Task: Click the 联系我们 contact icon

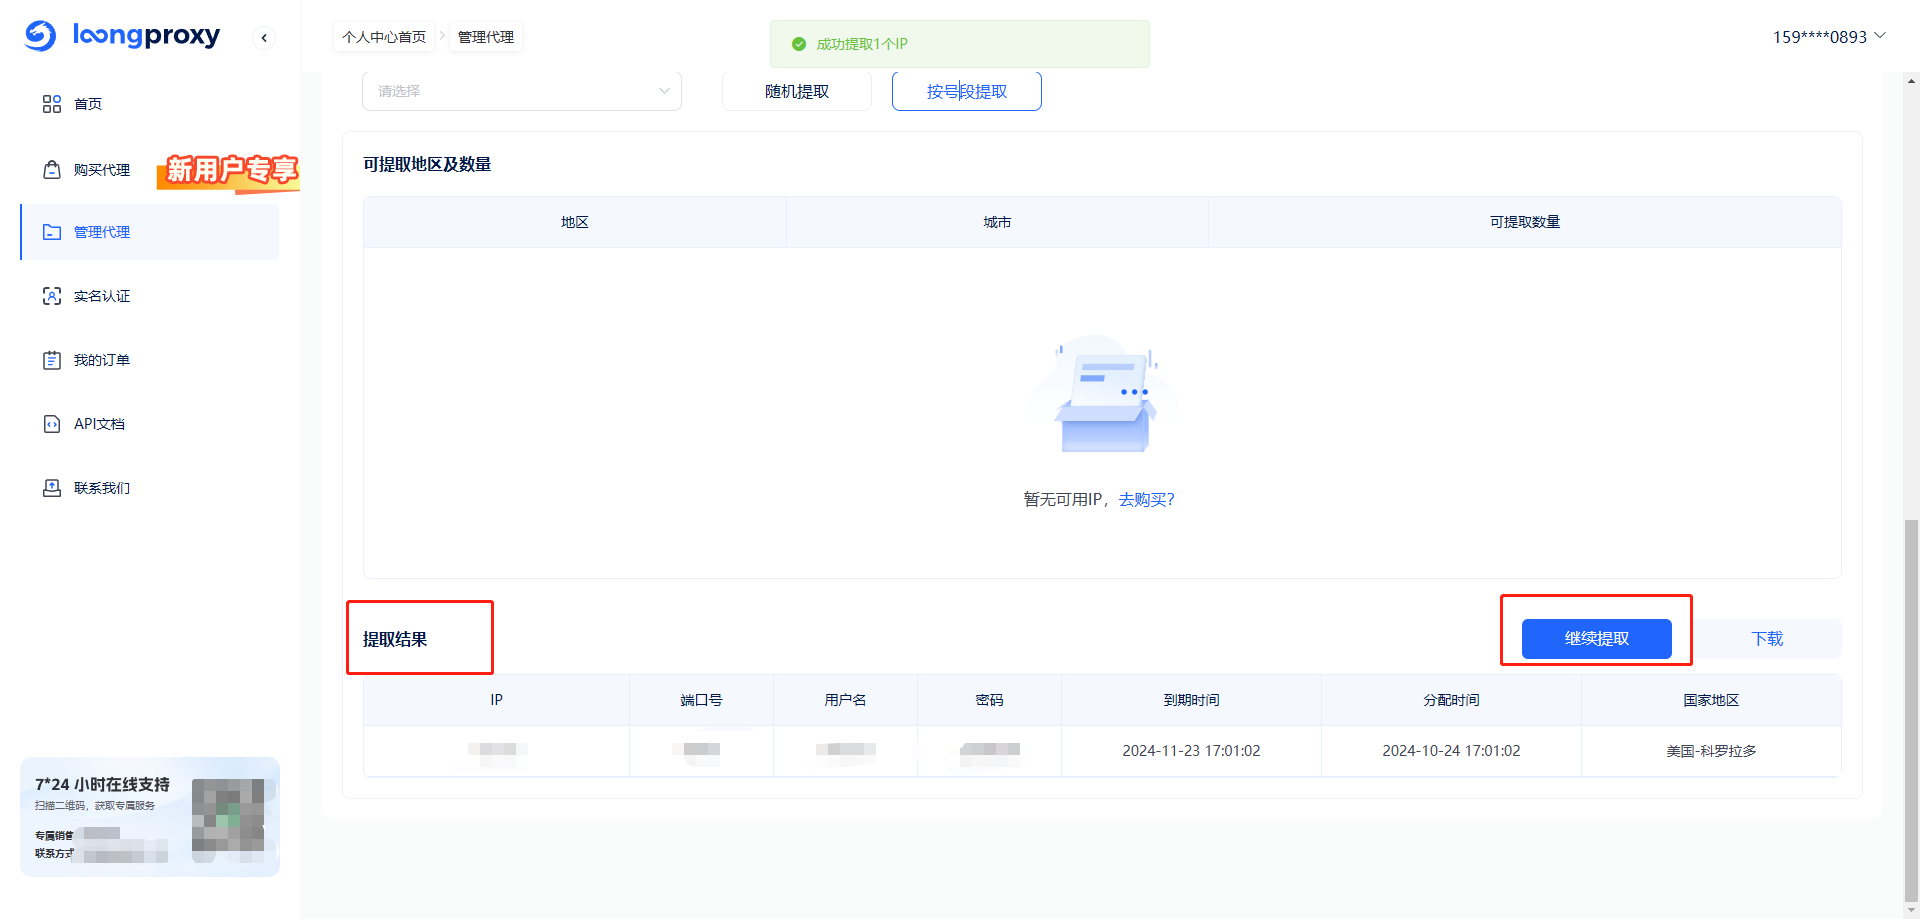Action: pyautogui.click(x=52, y=487)
